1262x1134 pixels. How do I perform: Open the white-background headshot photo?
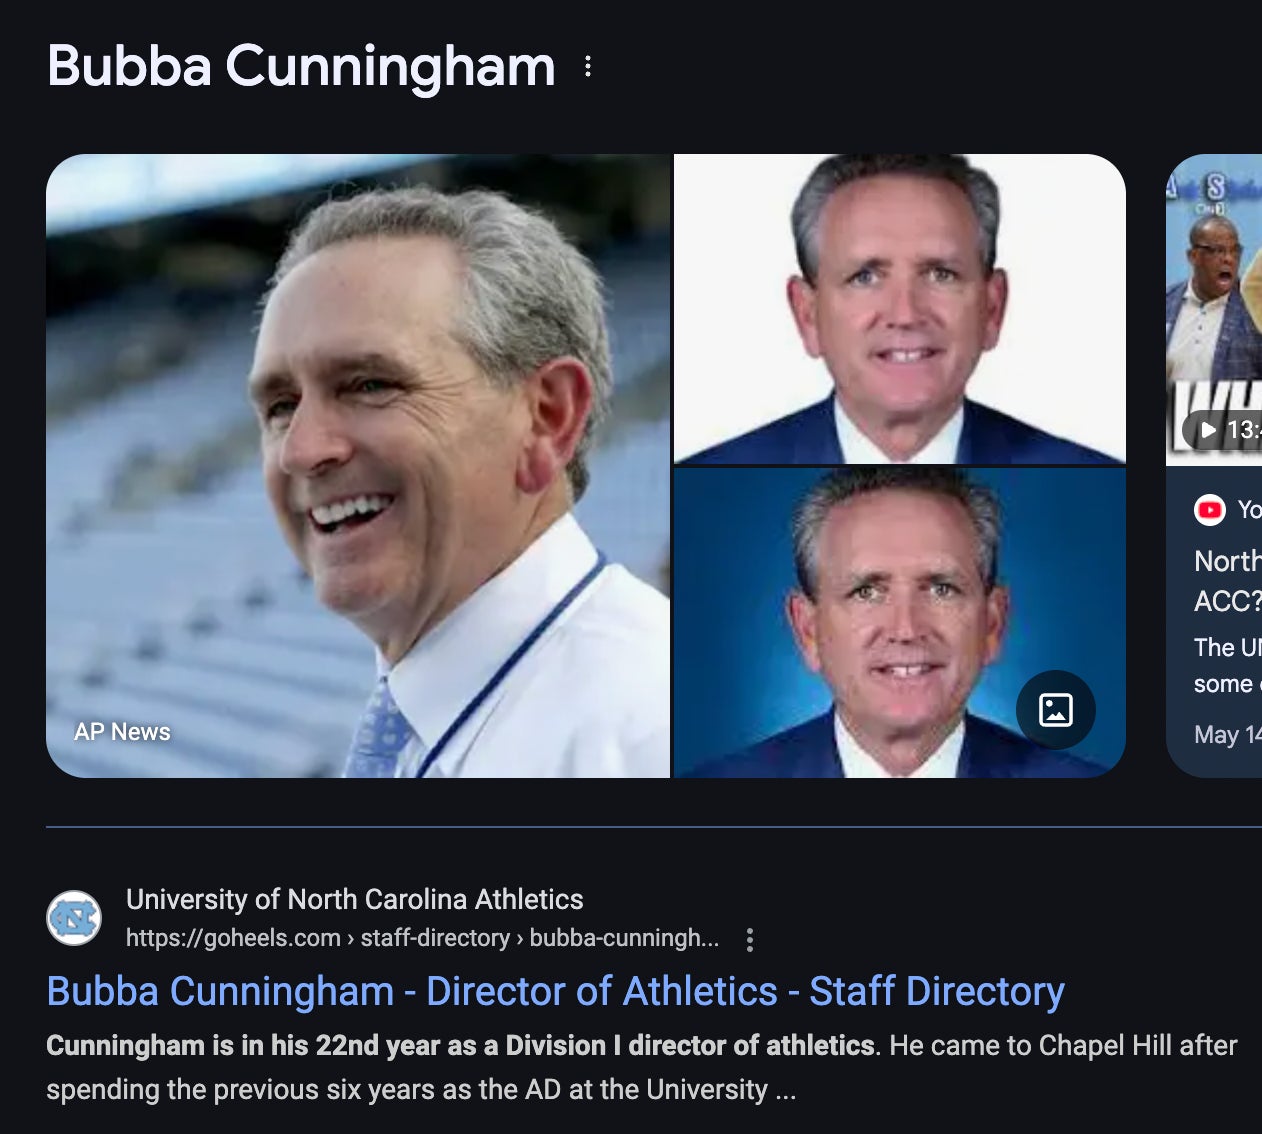900,309
